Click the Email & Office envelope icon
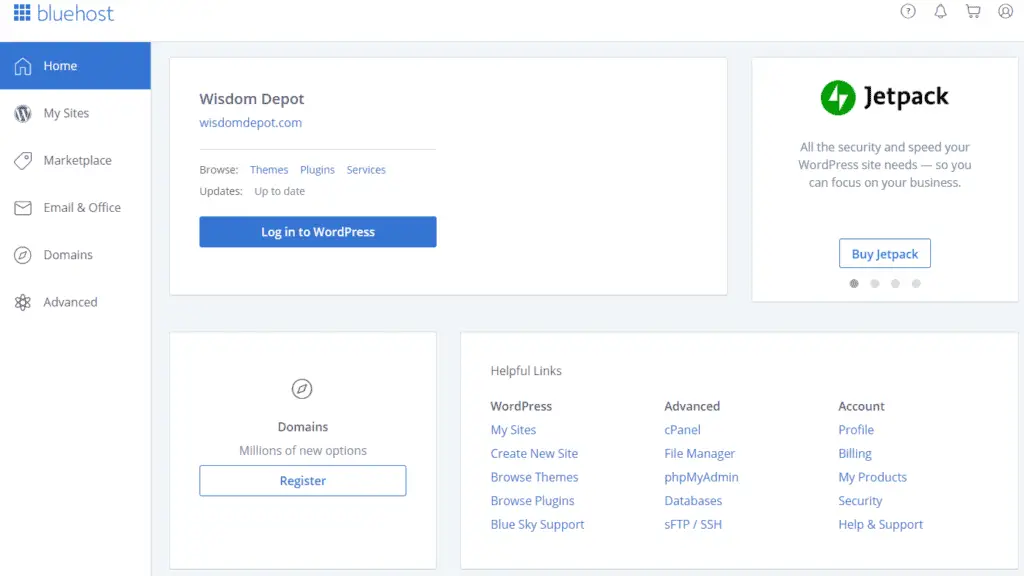 pyautogui.click(x=23, y=208)
